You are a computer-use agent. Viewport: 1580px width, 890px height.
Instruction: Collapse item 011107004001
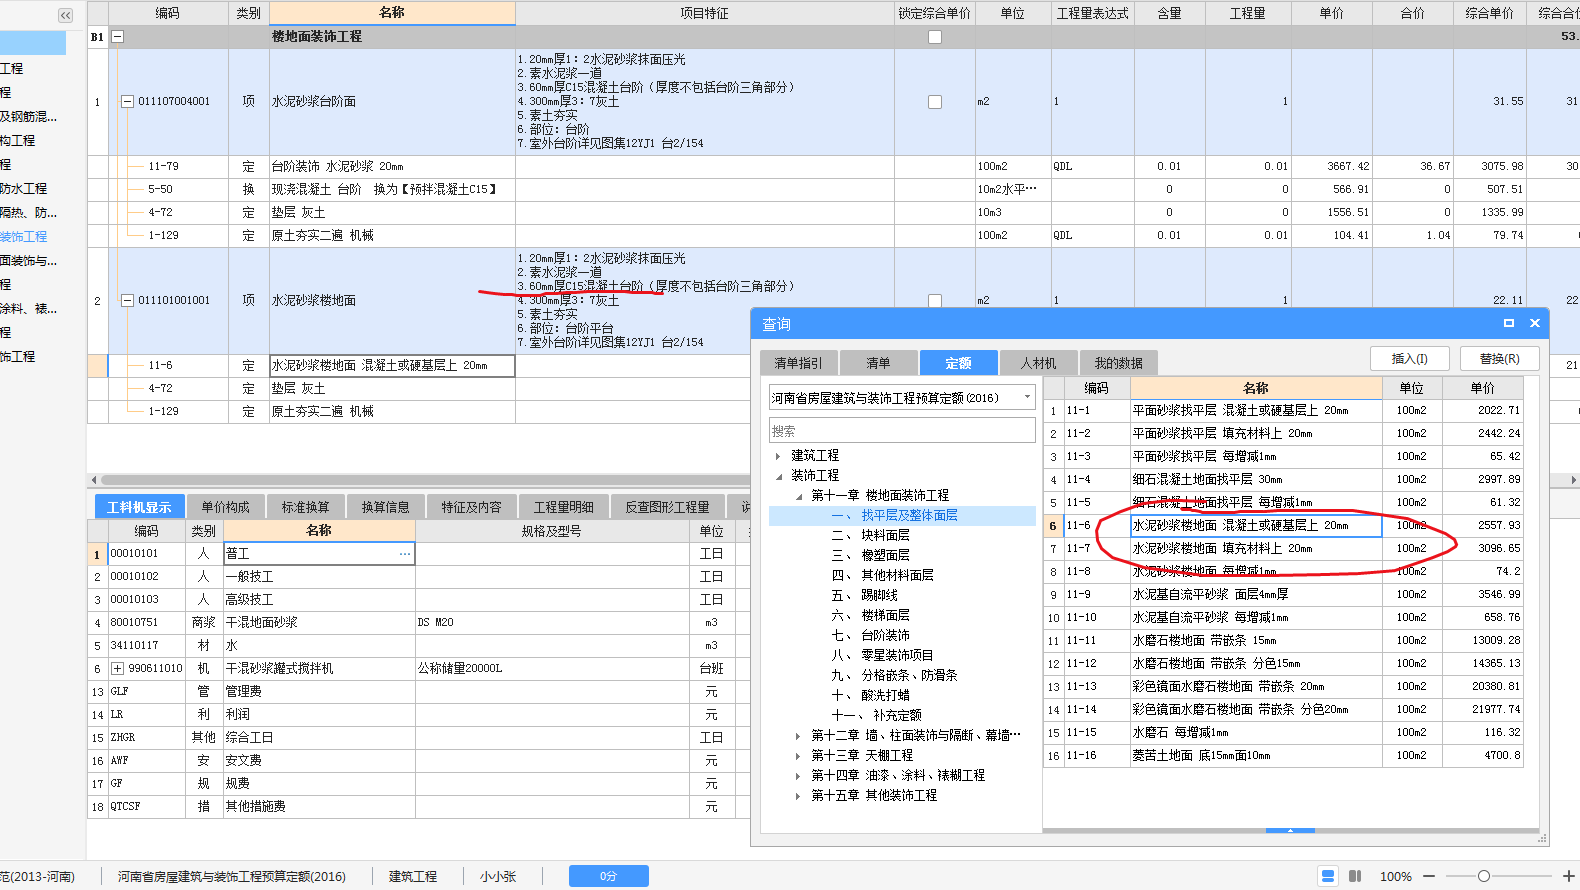(127, 101)
